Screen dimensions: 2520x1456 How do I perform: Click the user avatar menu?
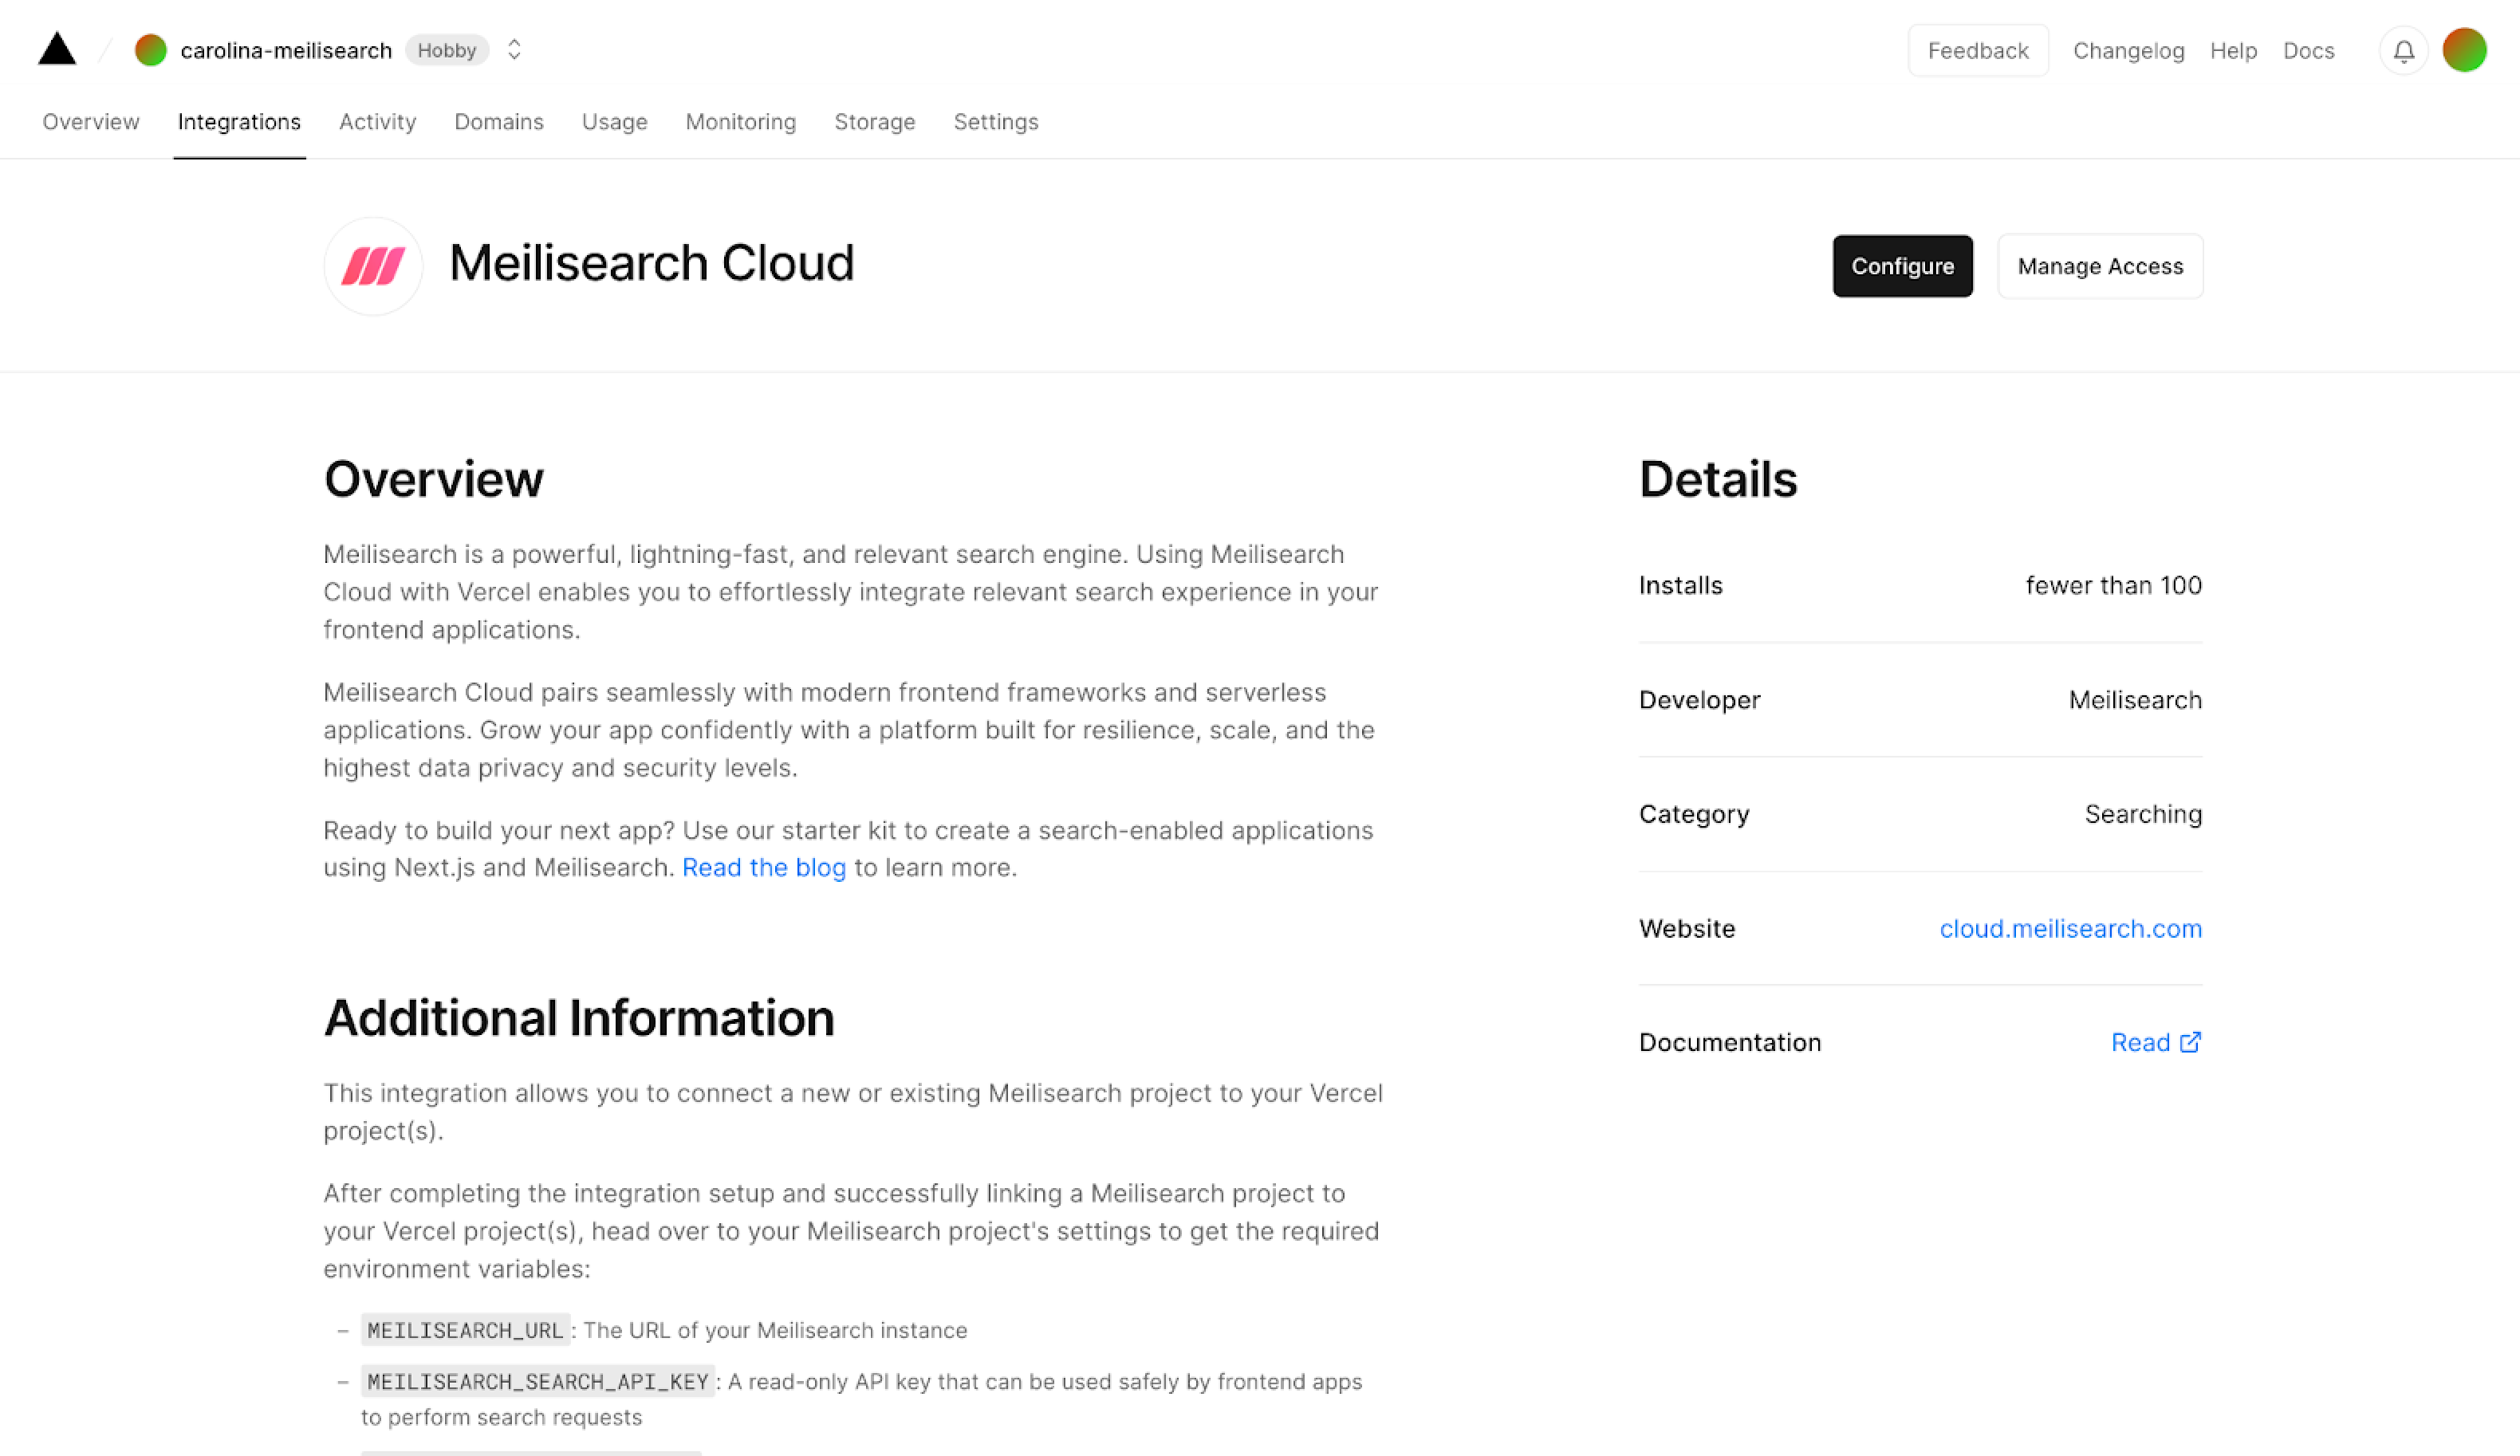pos(2464,49)
